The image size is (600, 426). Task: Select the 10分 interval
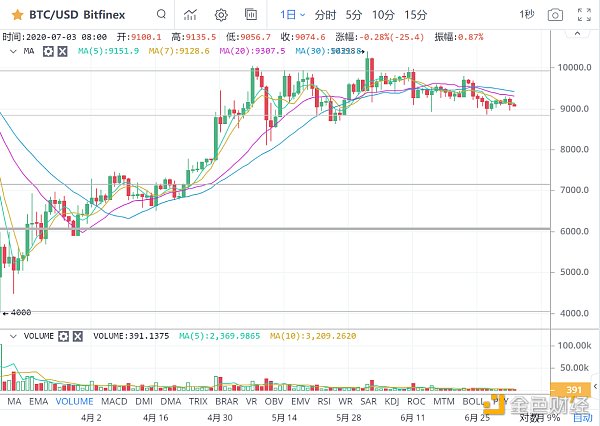(383, 15)
